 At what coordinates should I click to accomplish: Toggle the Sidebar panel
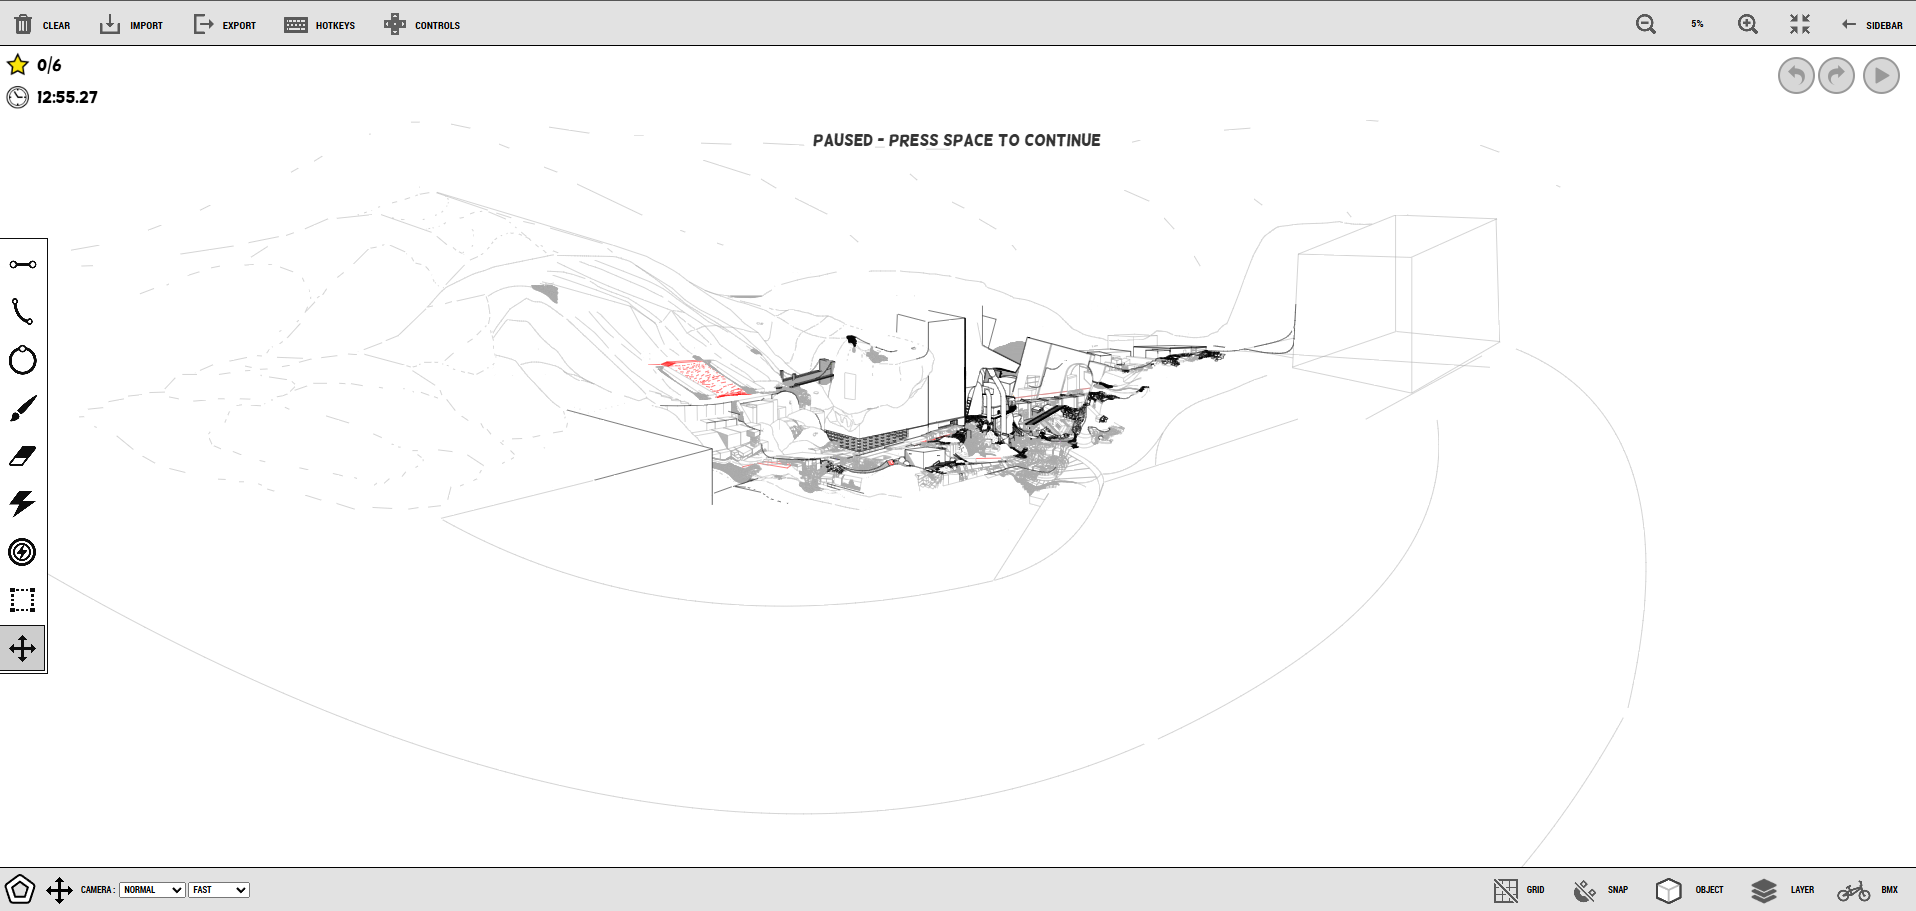point(1872,25)
